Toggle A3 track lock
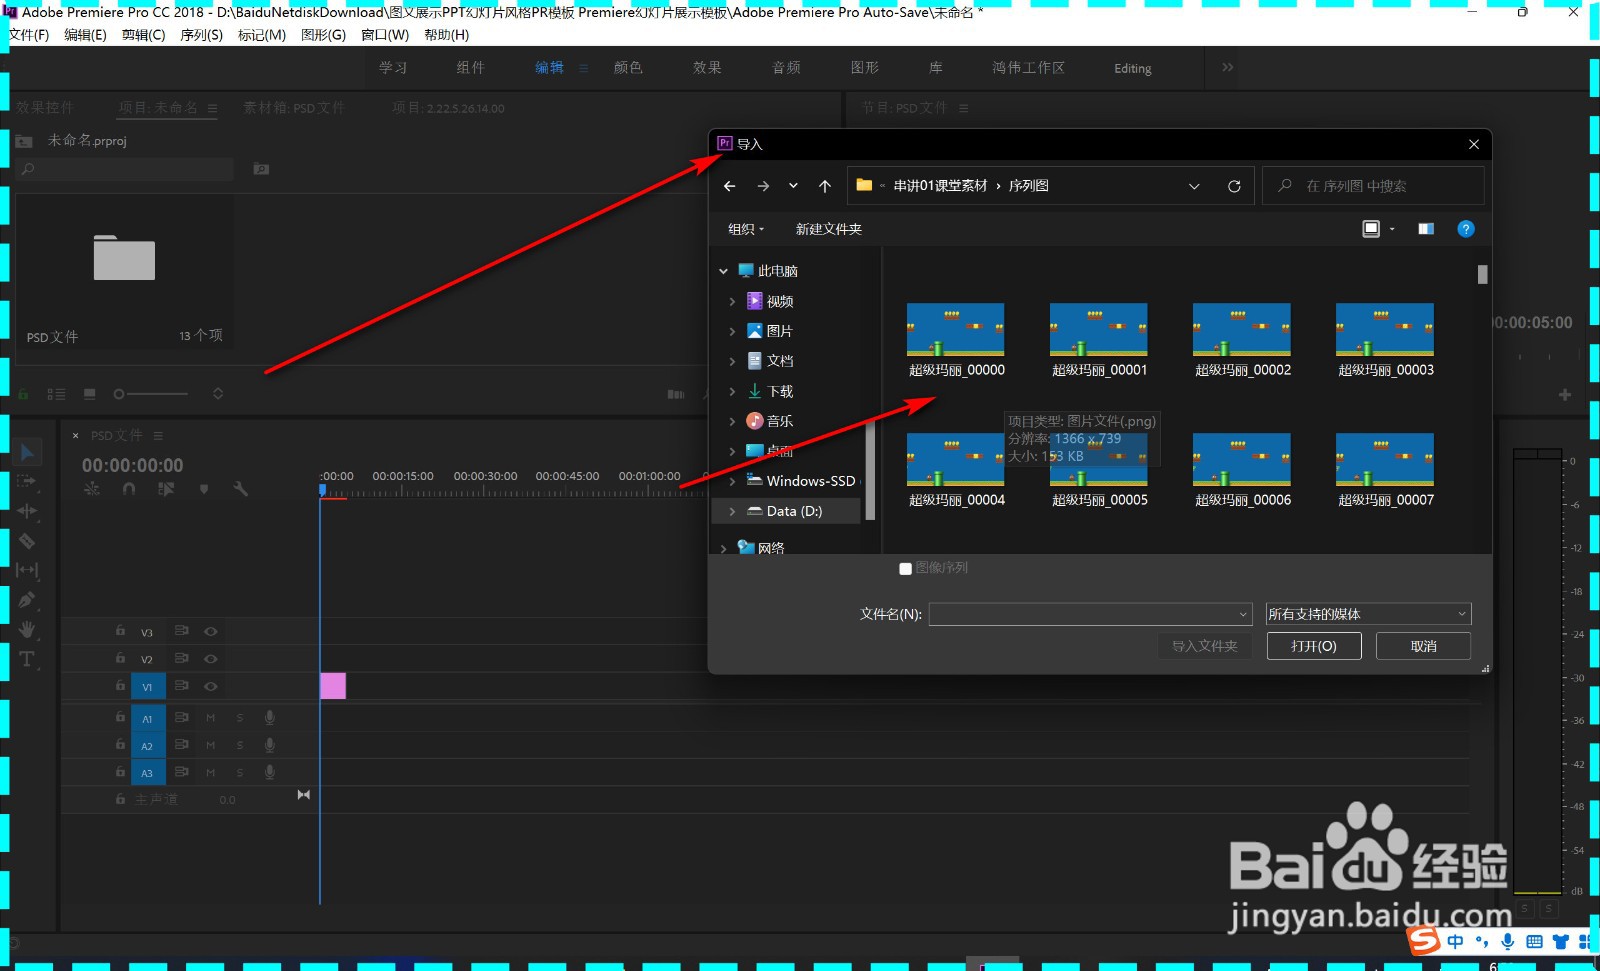Screen dimensions: 1600x971 click(120, 772)
